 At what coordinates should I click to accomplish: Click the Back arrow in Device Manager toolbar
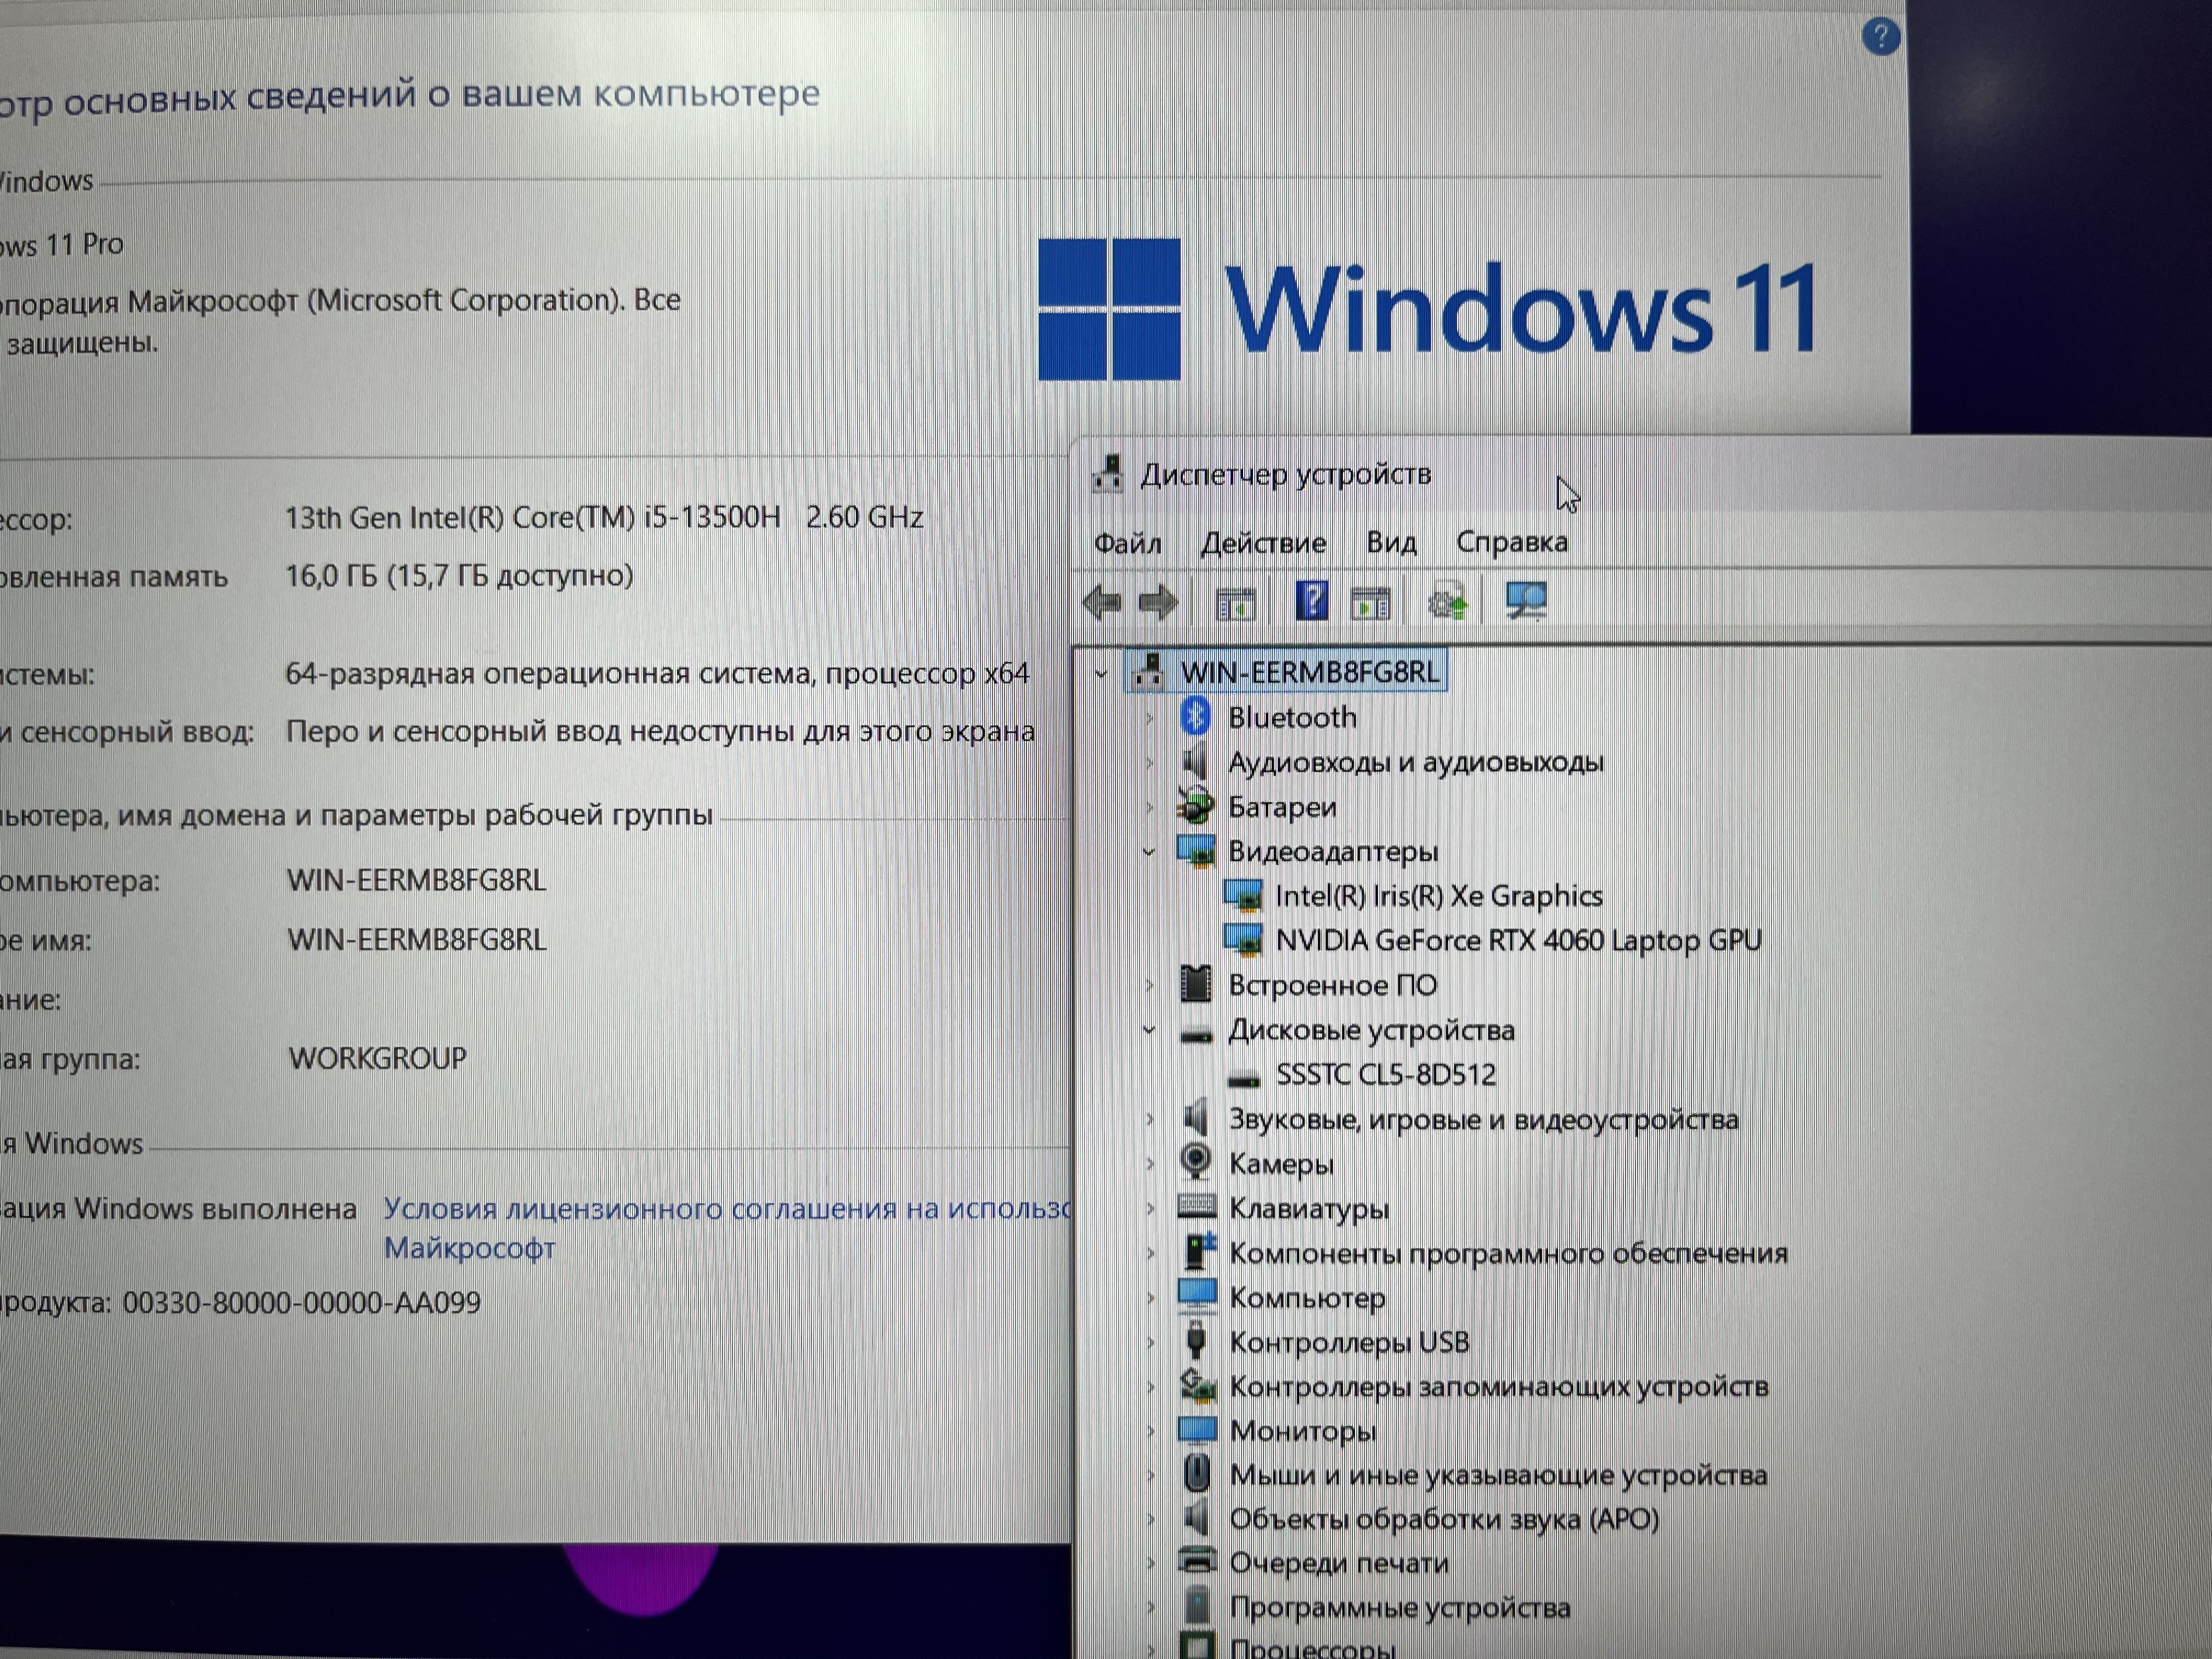pyautogui.click(x=1102, y=603)
